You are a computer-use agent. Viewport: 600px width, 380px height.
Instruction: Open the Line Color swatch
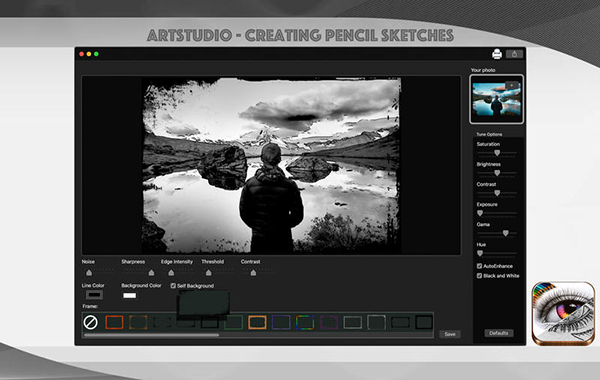point(94,295)
